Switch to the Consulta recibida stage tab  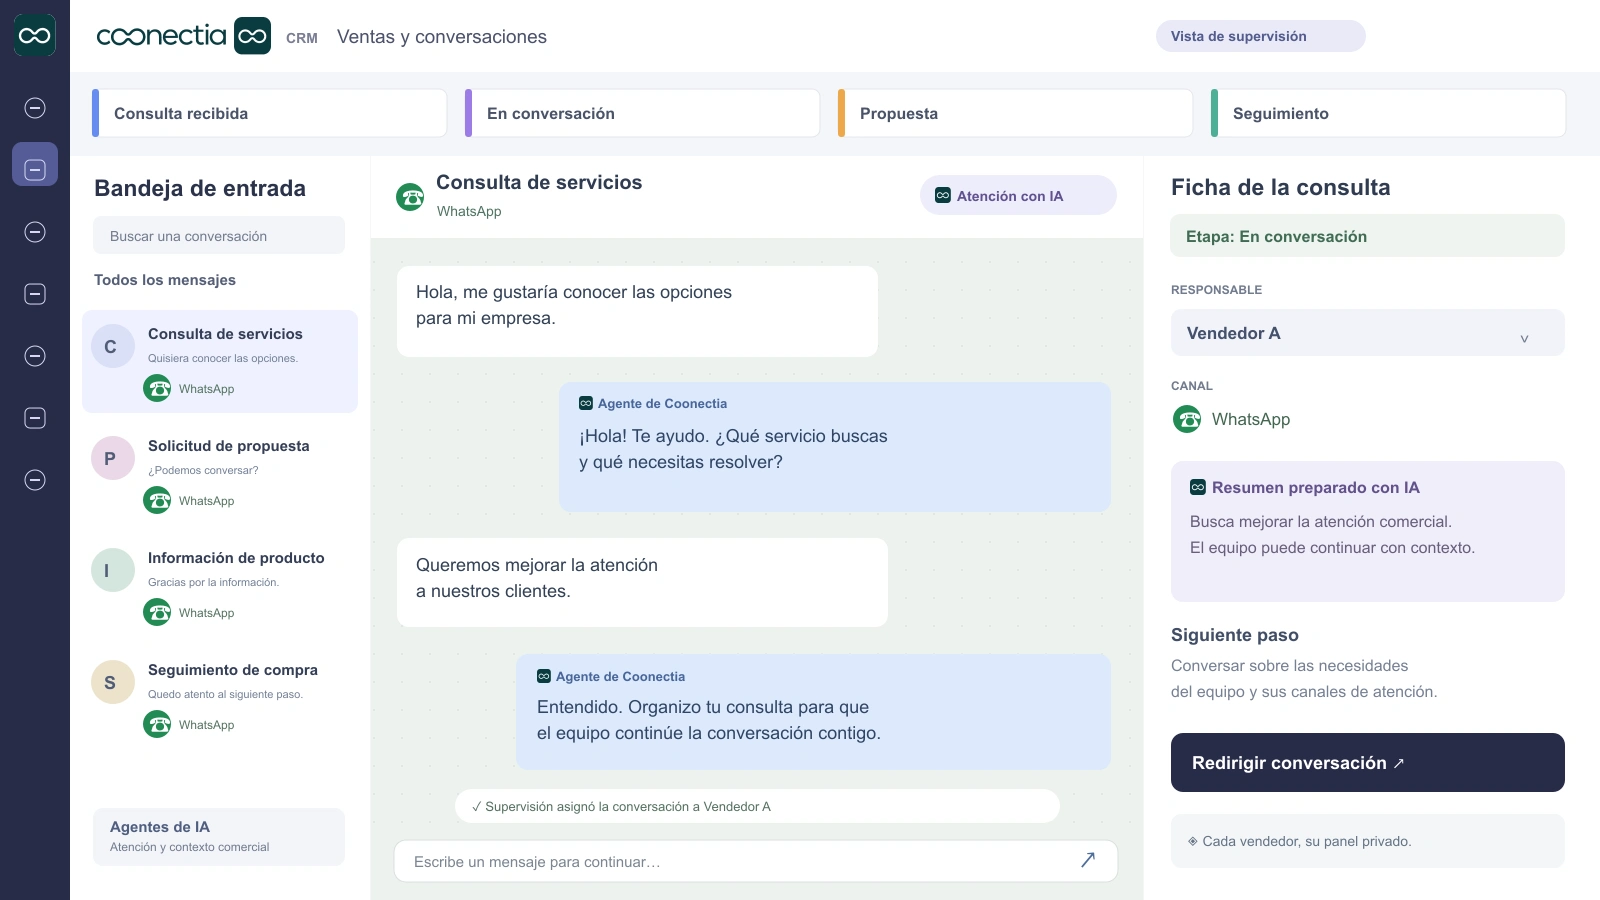pyautogui.click(x=269, y=113)
